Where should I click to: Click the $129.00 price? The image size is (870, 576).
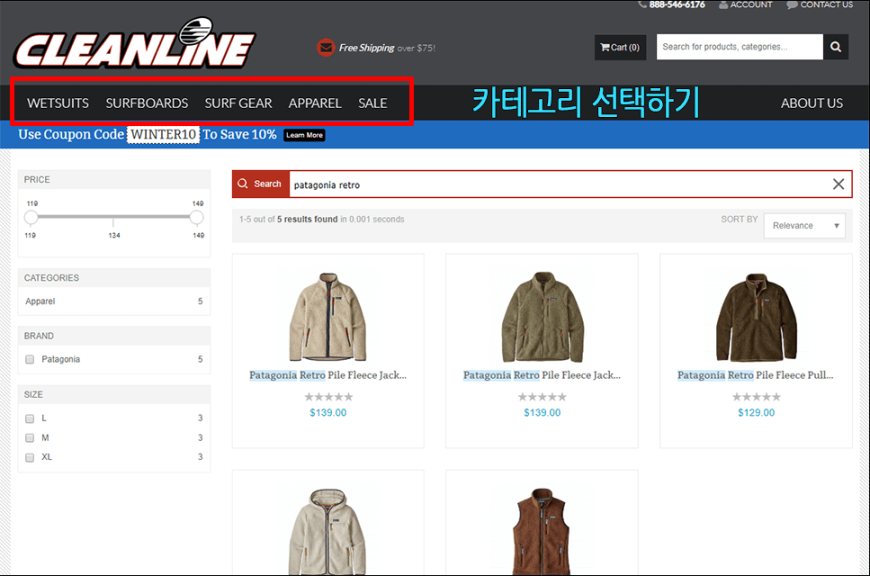(x=756, y=412)
